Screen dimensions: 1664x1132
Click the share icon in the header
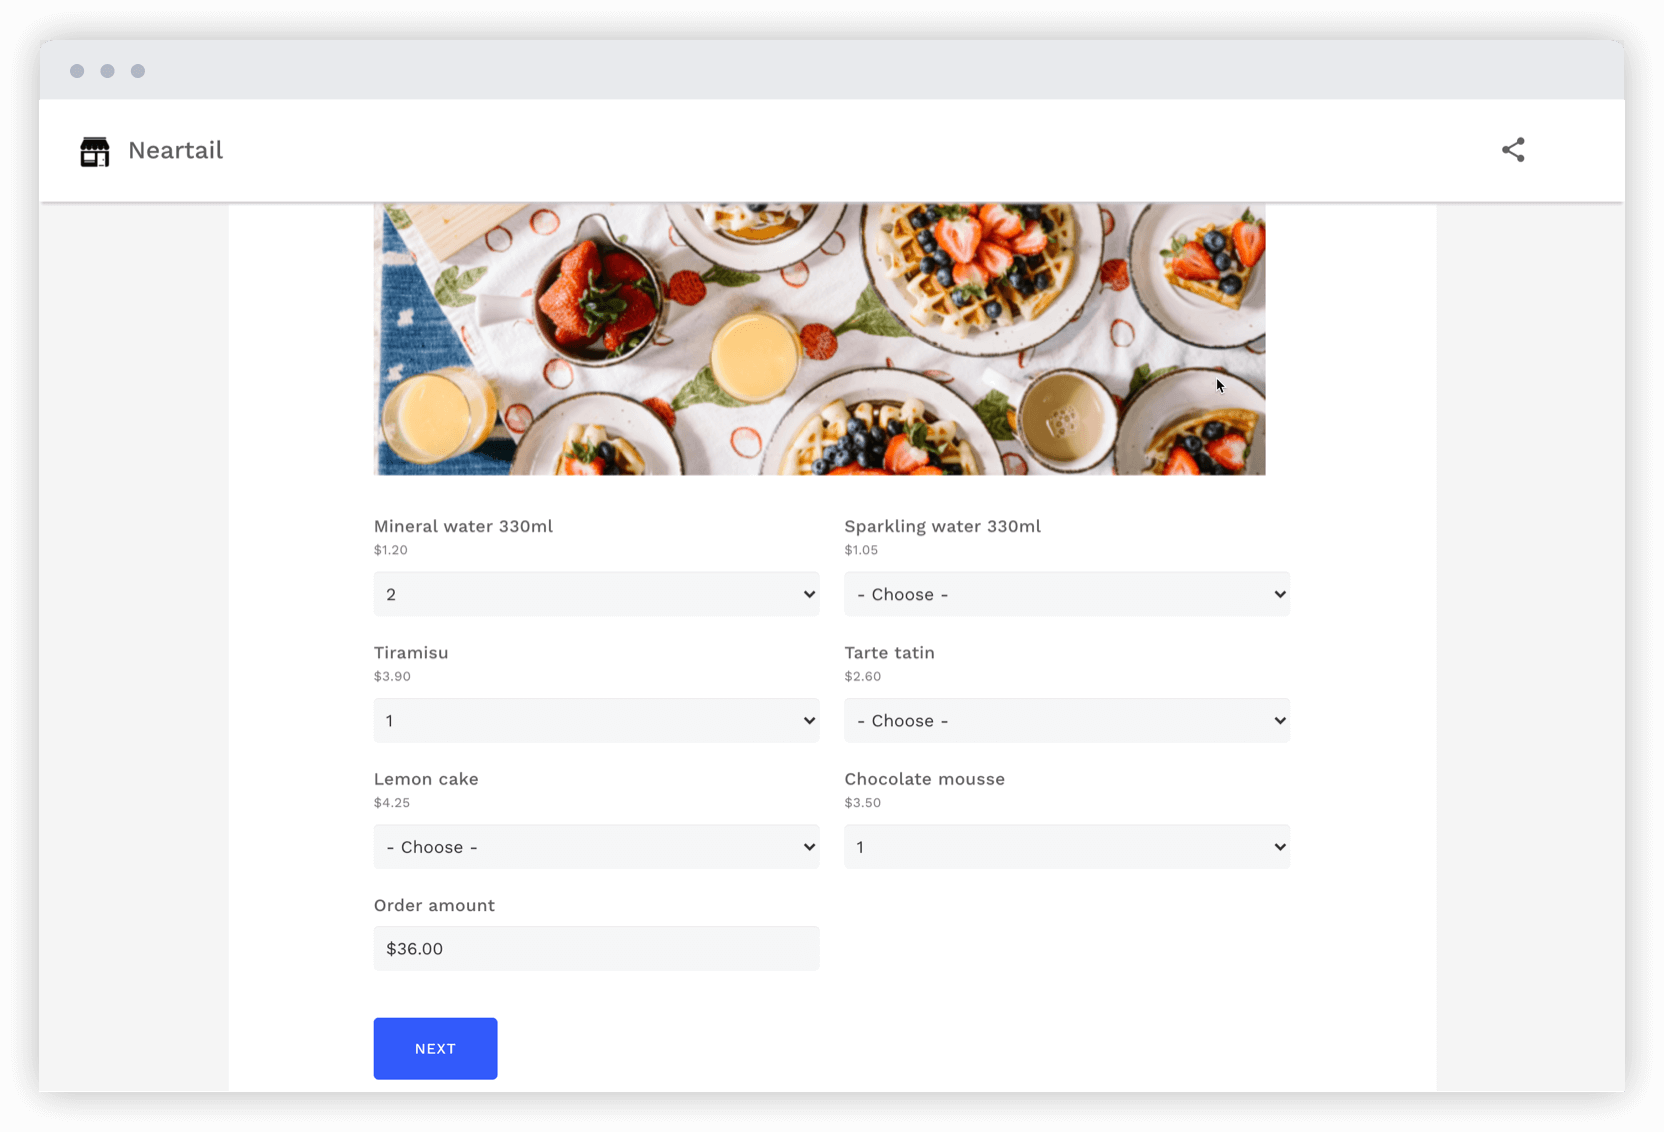[1513, 149]
